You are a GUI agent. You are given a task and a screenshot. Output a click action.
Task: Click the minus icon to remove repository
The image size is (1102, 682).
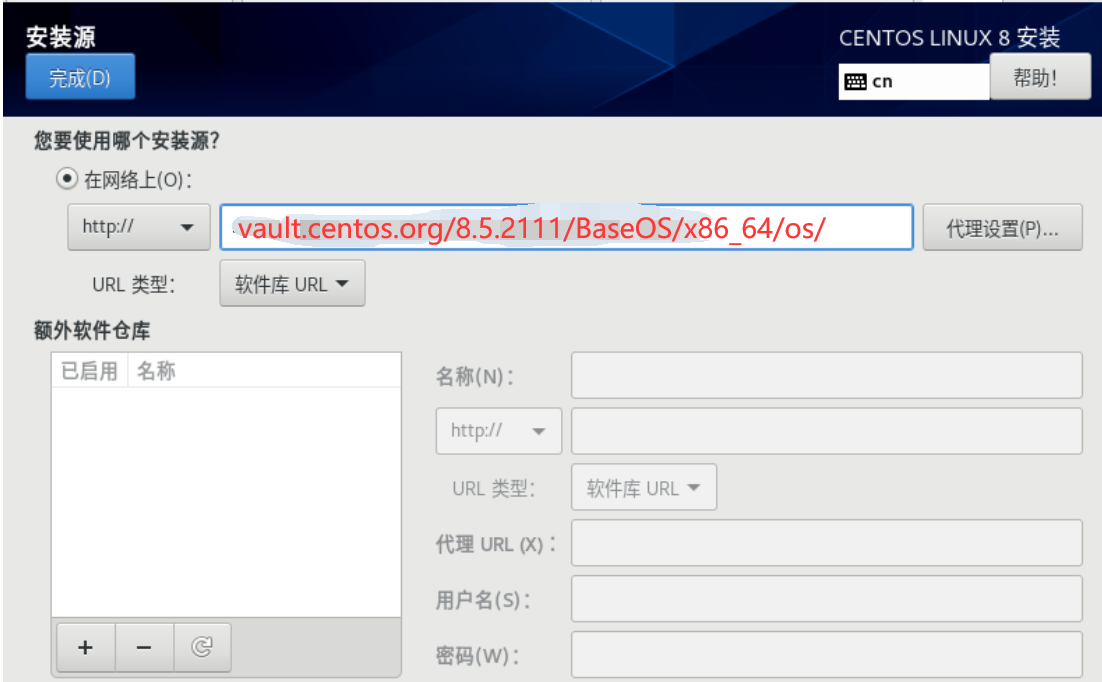tap(144, 647)
